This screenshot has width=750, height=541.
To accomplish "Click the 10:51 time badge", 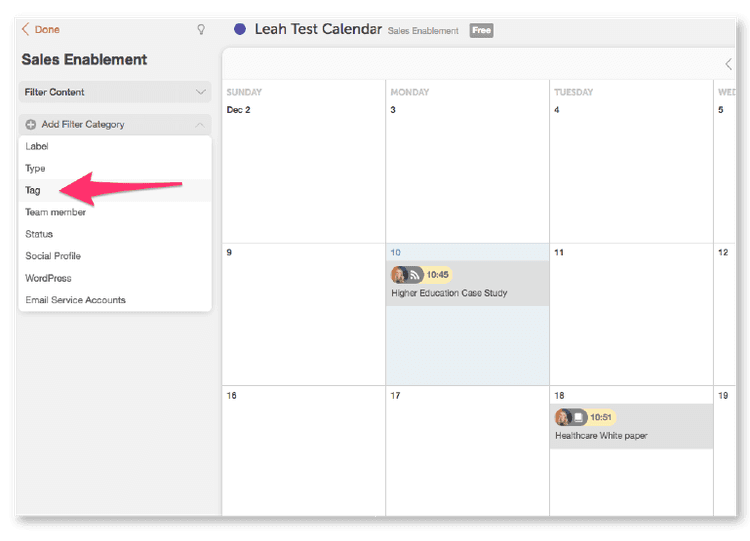I will 601,417.
